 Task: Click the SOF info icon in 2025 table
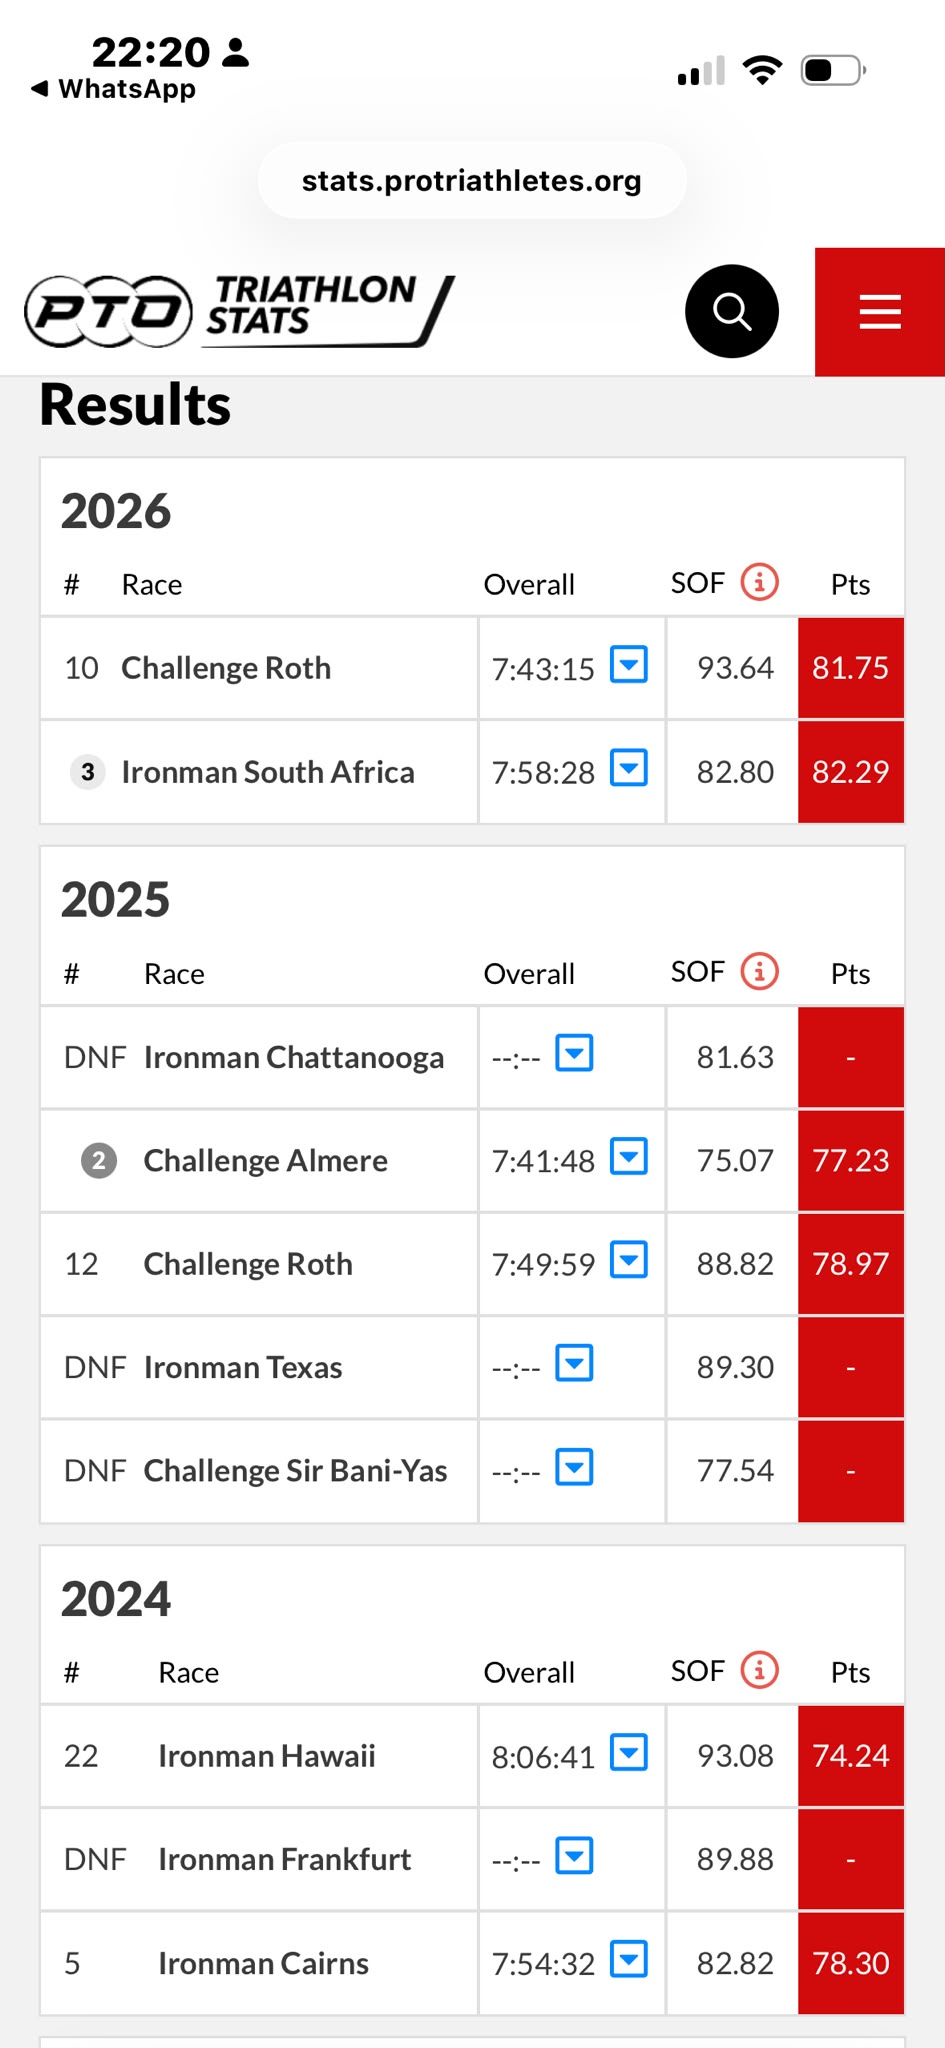[x=760, y=971]
